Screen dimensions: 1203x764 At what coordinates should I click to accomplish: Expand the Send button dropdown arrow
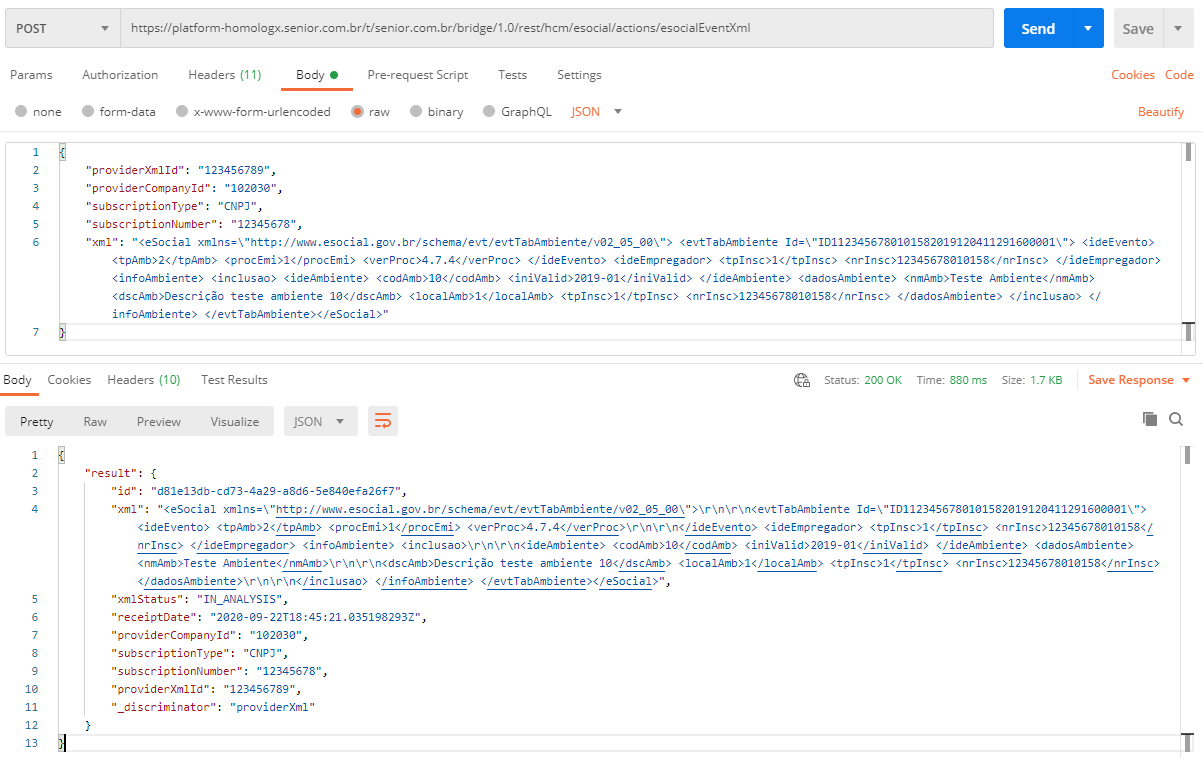coord(1088,29)
